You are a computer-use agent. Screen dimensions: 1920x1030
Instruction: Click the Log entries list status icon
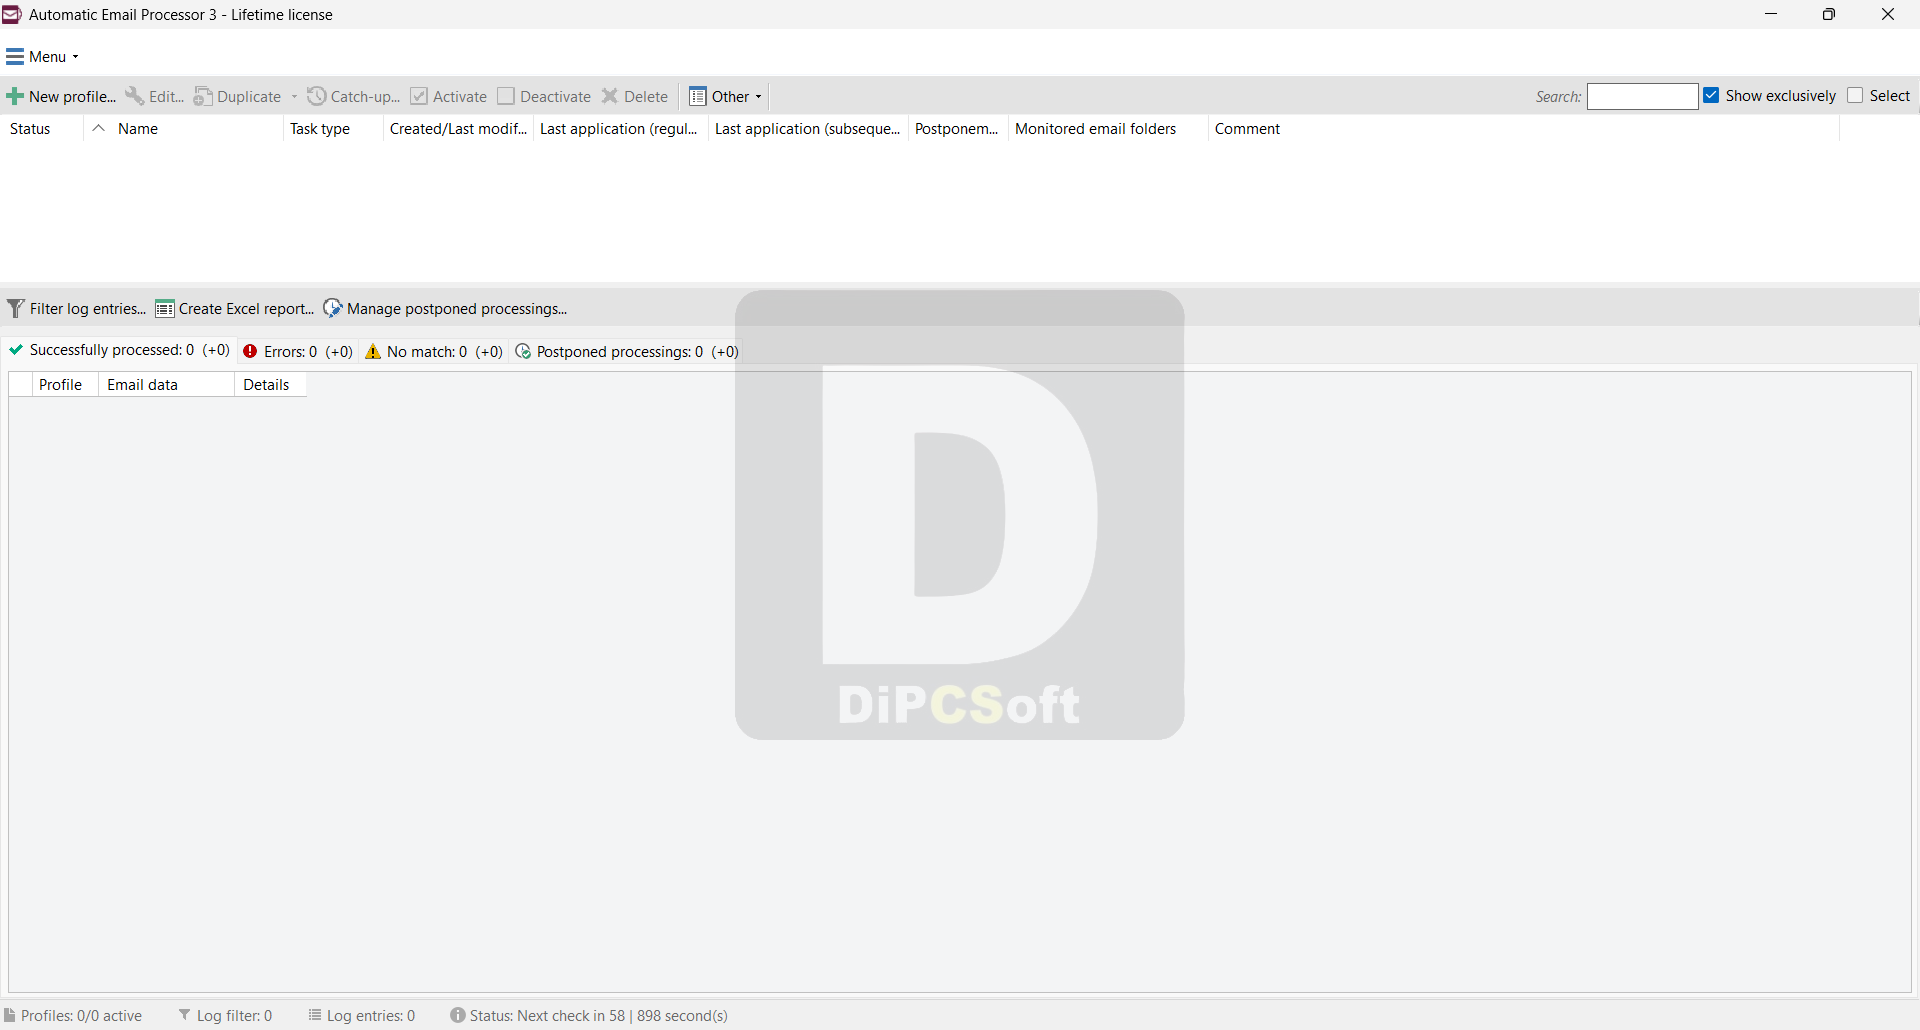(315, 1015)
